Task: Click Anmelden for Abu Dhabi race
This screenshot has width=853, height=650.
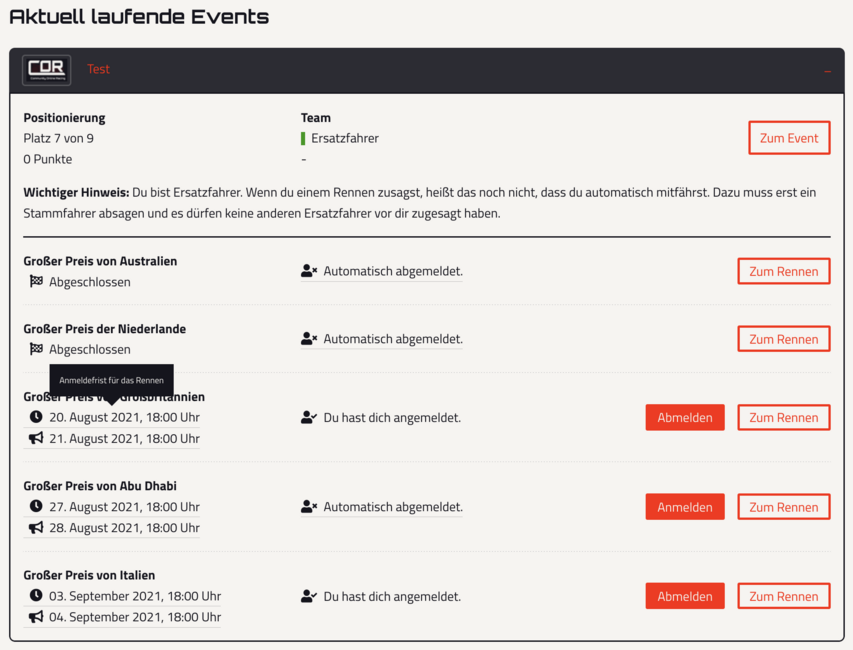Action: pyautogui.click(x=684, y=507)
